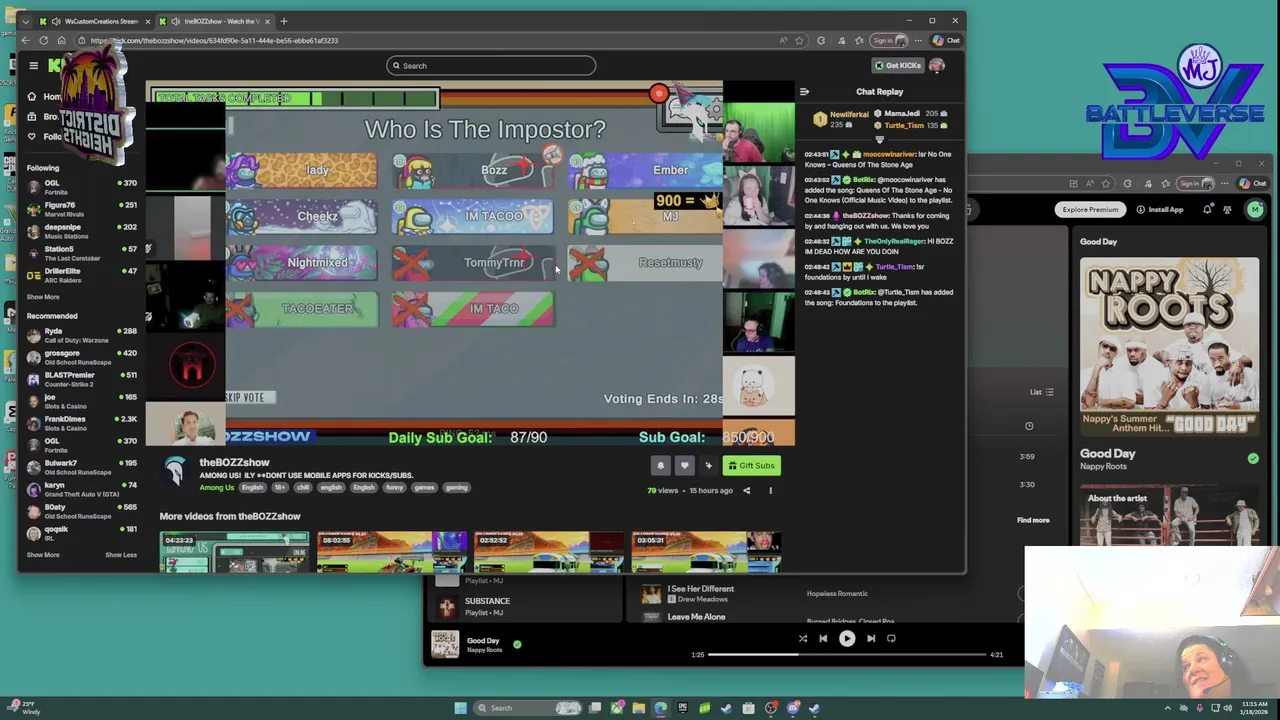The image size is (1280, 720).
Task: Click the Kick search field
Action: 491,66
